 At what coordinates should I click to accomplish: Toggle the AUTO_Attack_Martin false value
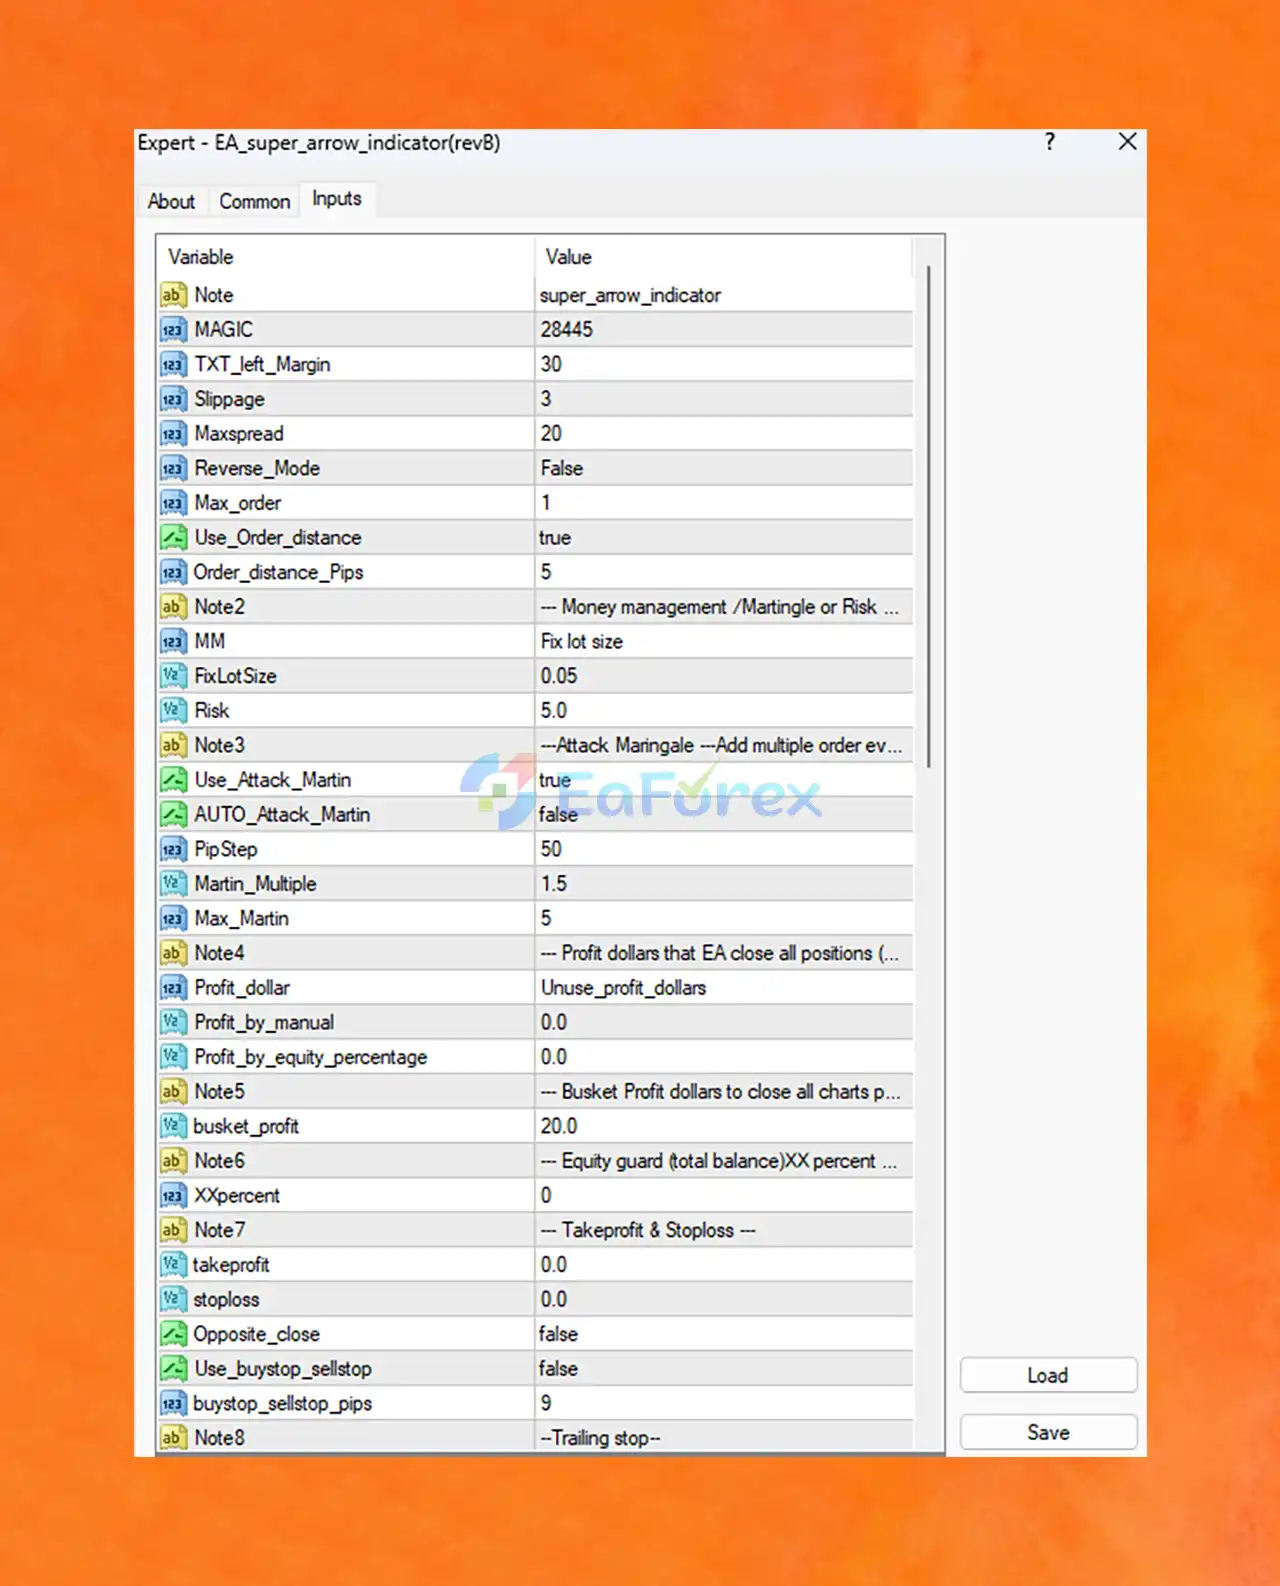click(724, 815)
